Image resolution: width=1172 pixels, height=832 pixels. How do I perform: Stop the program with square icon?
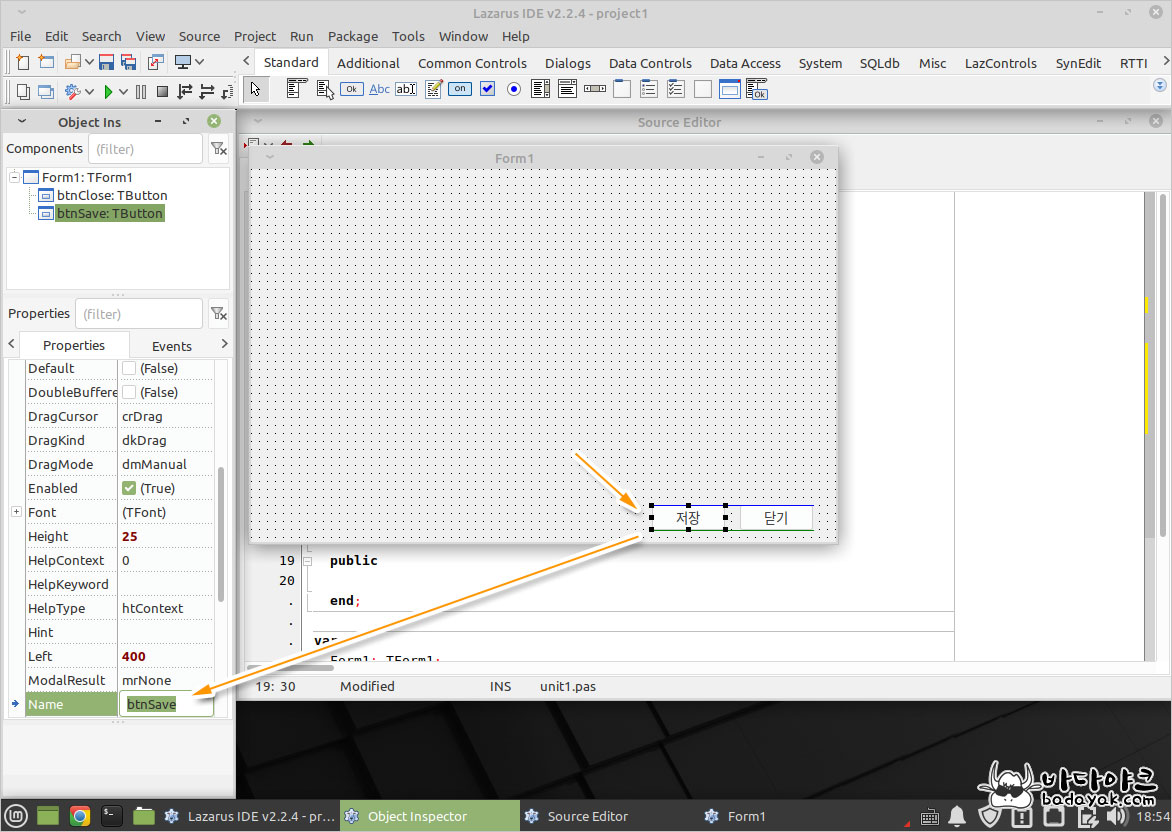(x=162, y=91)
